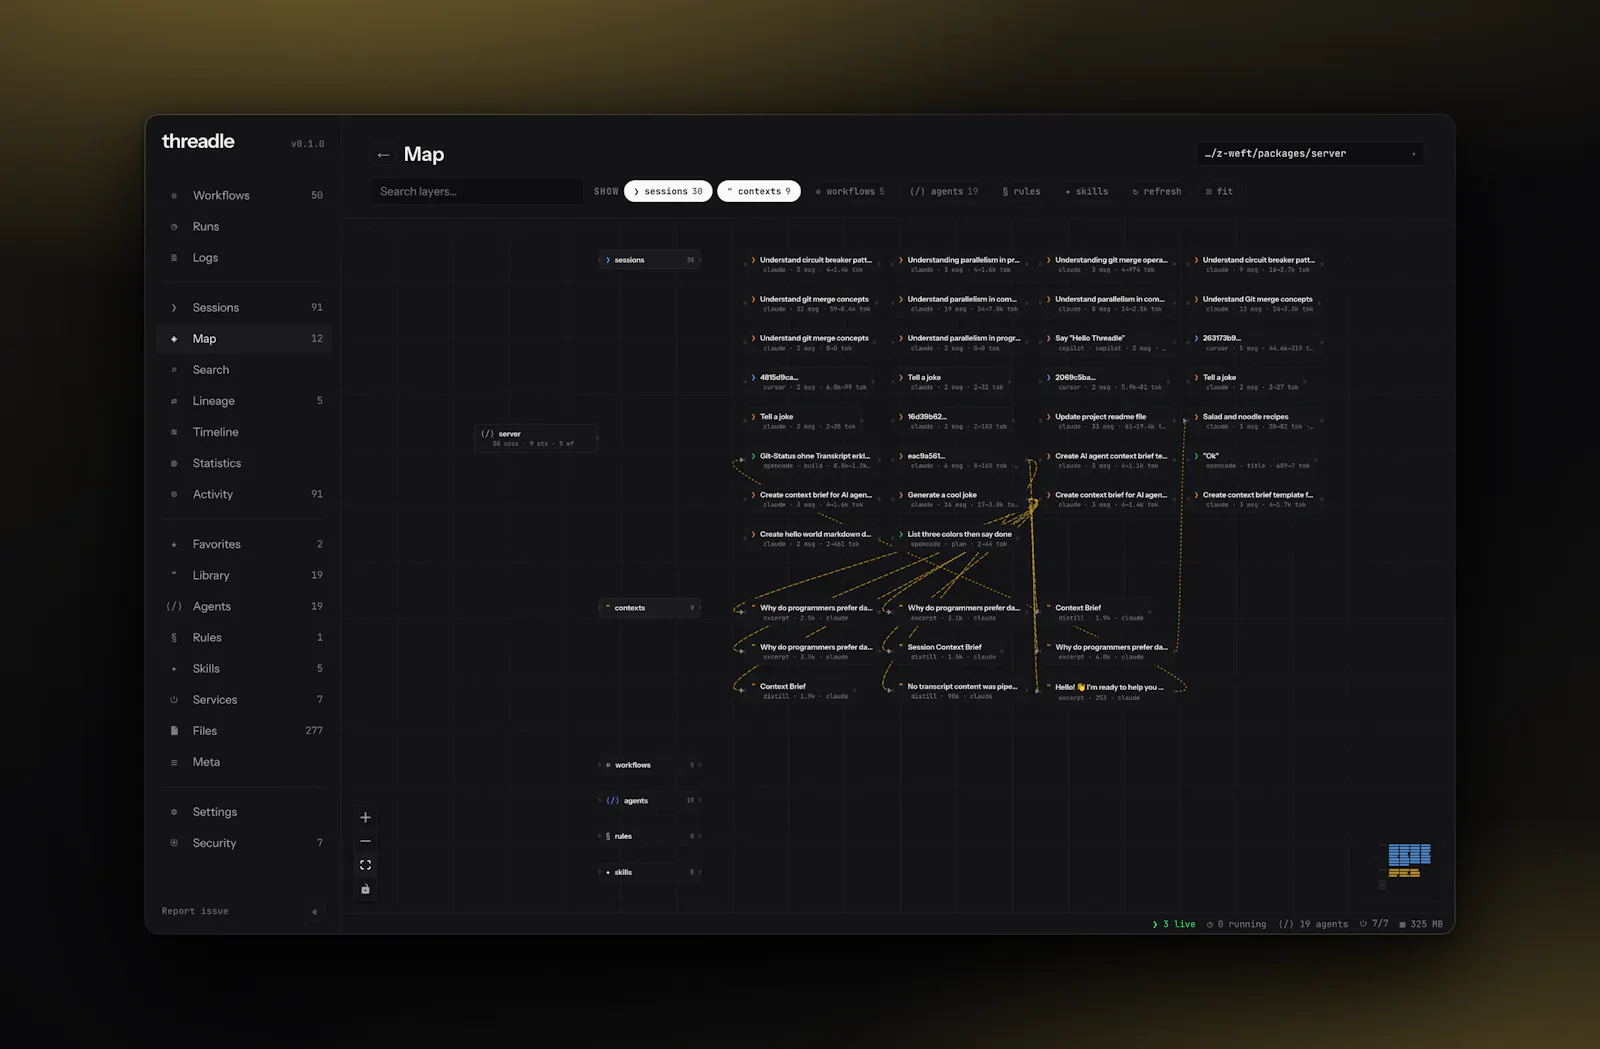Click the Workflows sidebar icon

coord(174,196)
